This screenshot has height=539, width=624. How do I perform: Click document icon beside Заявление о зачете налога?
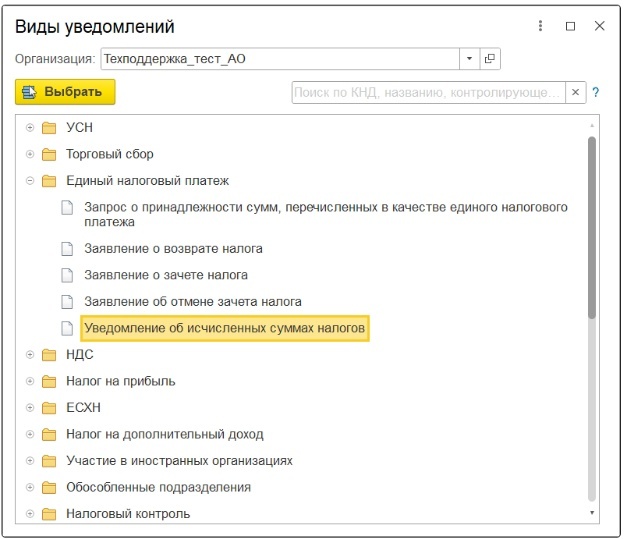pyautogui.click(x=67, y=275)
